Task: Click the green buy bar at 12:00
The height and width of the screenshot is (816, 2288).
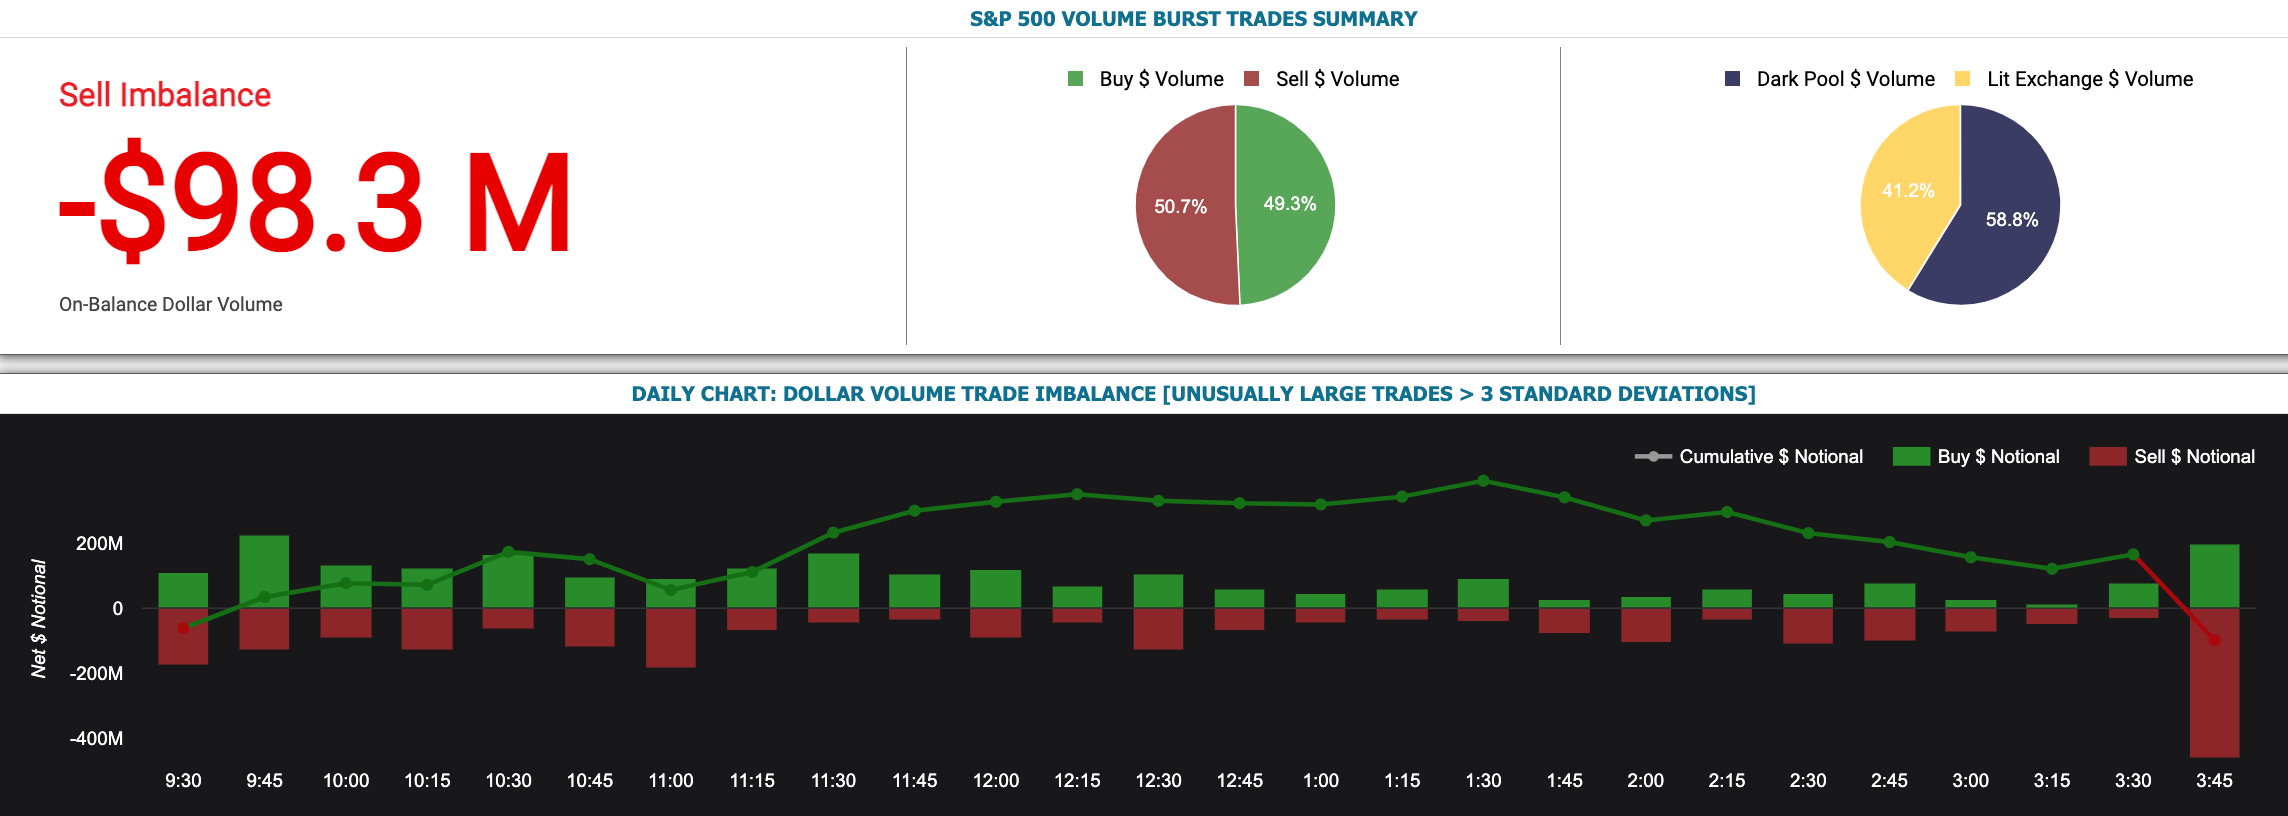Action: pos(996,589)
